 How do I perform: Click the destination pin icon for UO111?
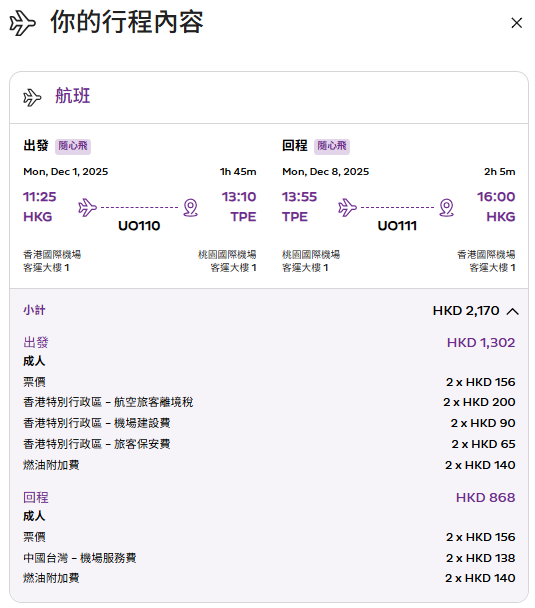(x=446, y=208)
